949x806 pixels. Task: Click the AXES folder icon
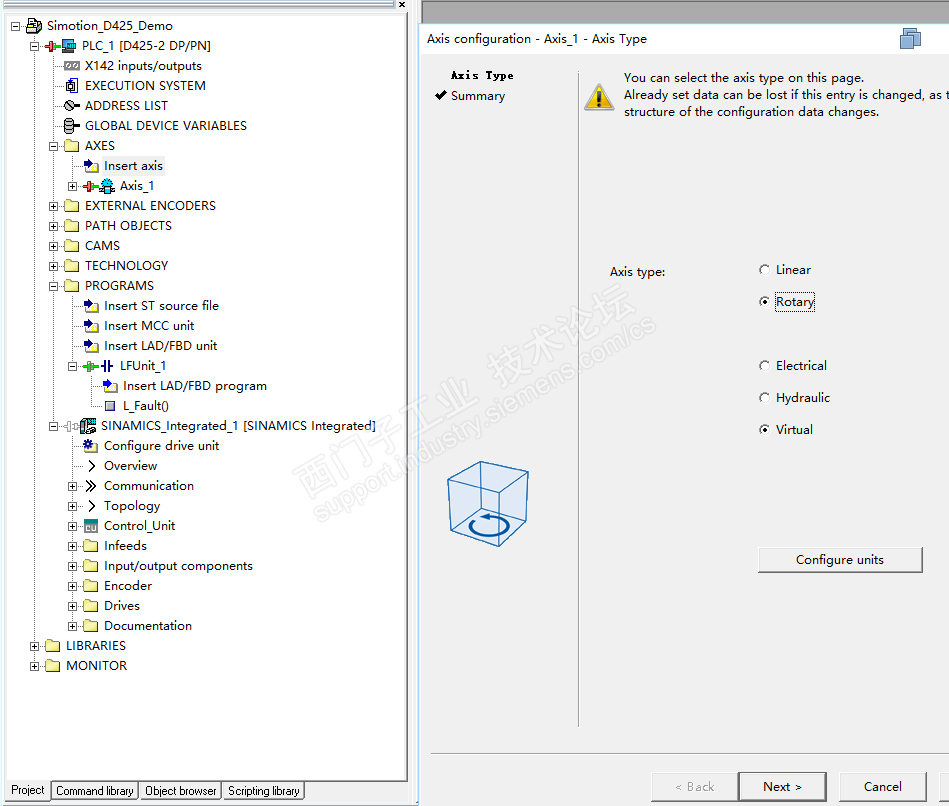[x=72, y=146]
